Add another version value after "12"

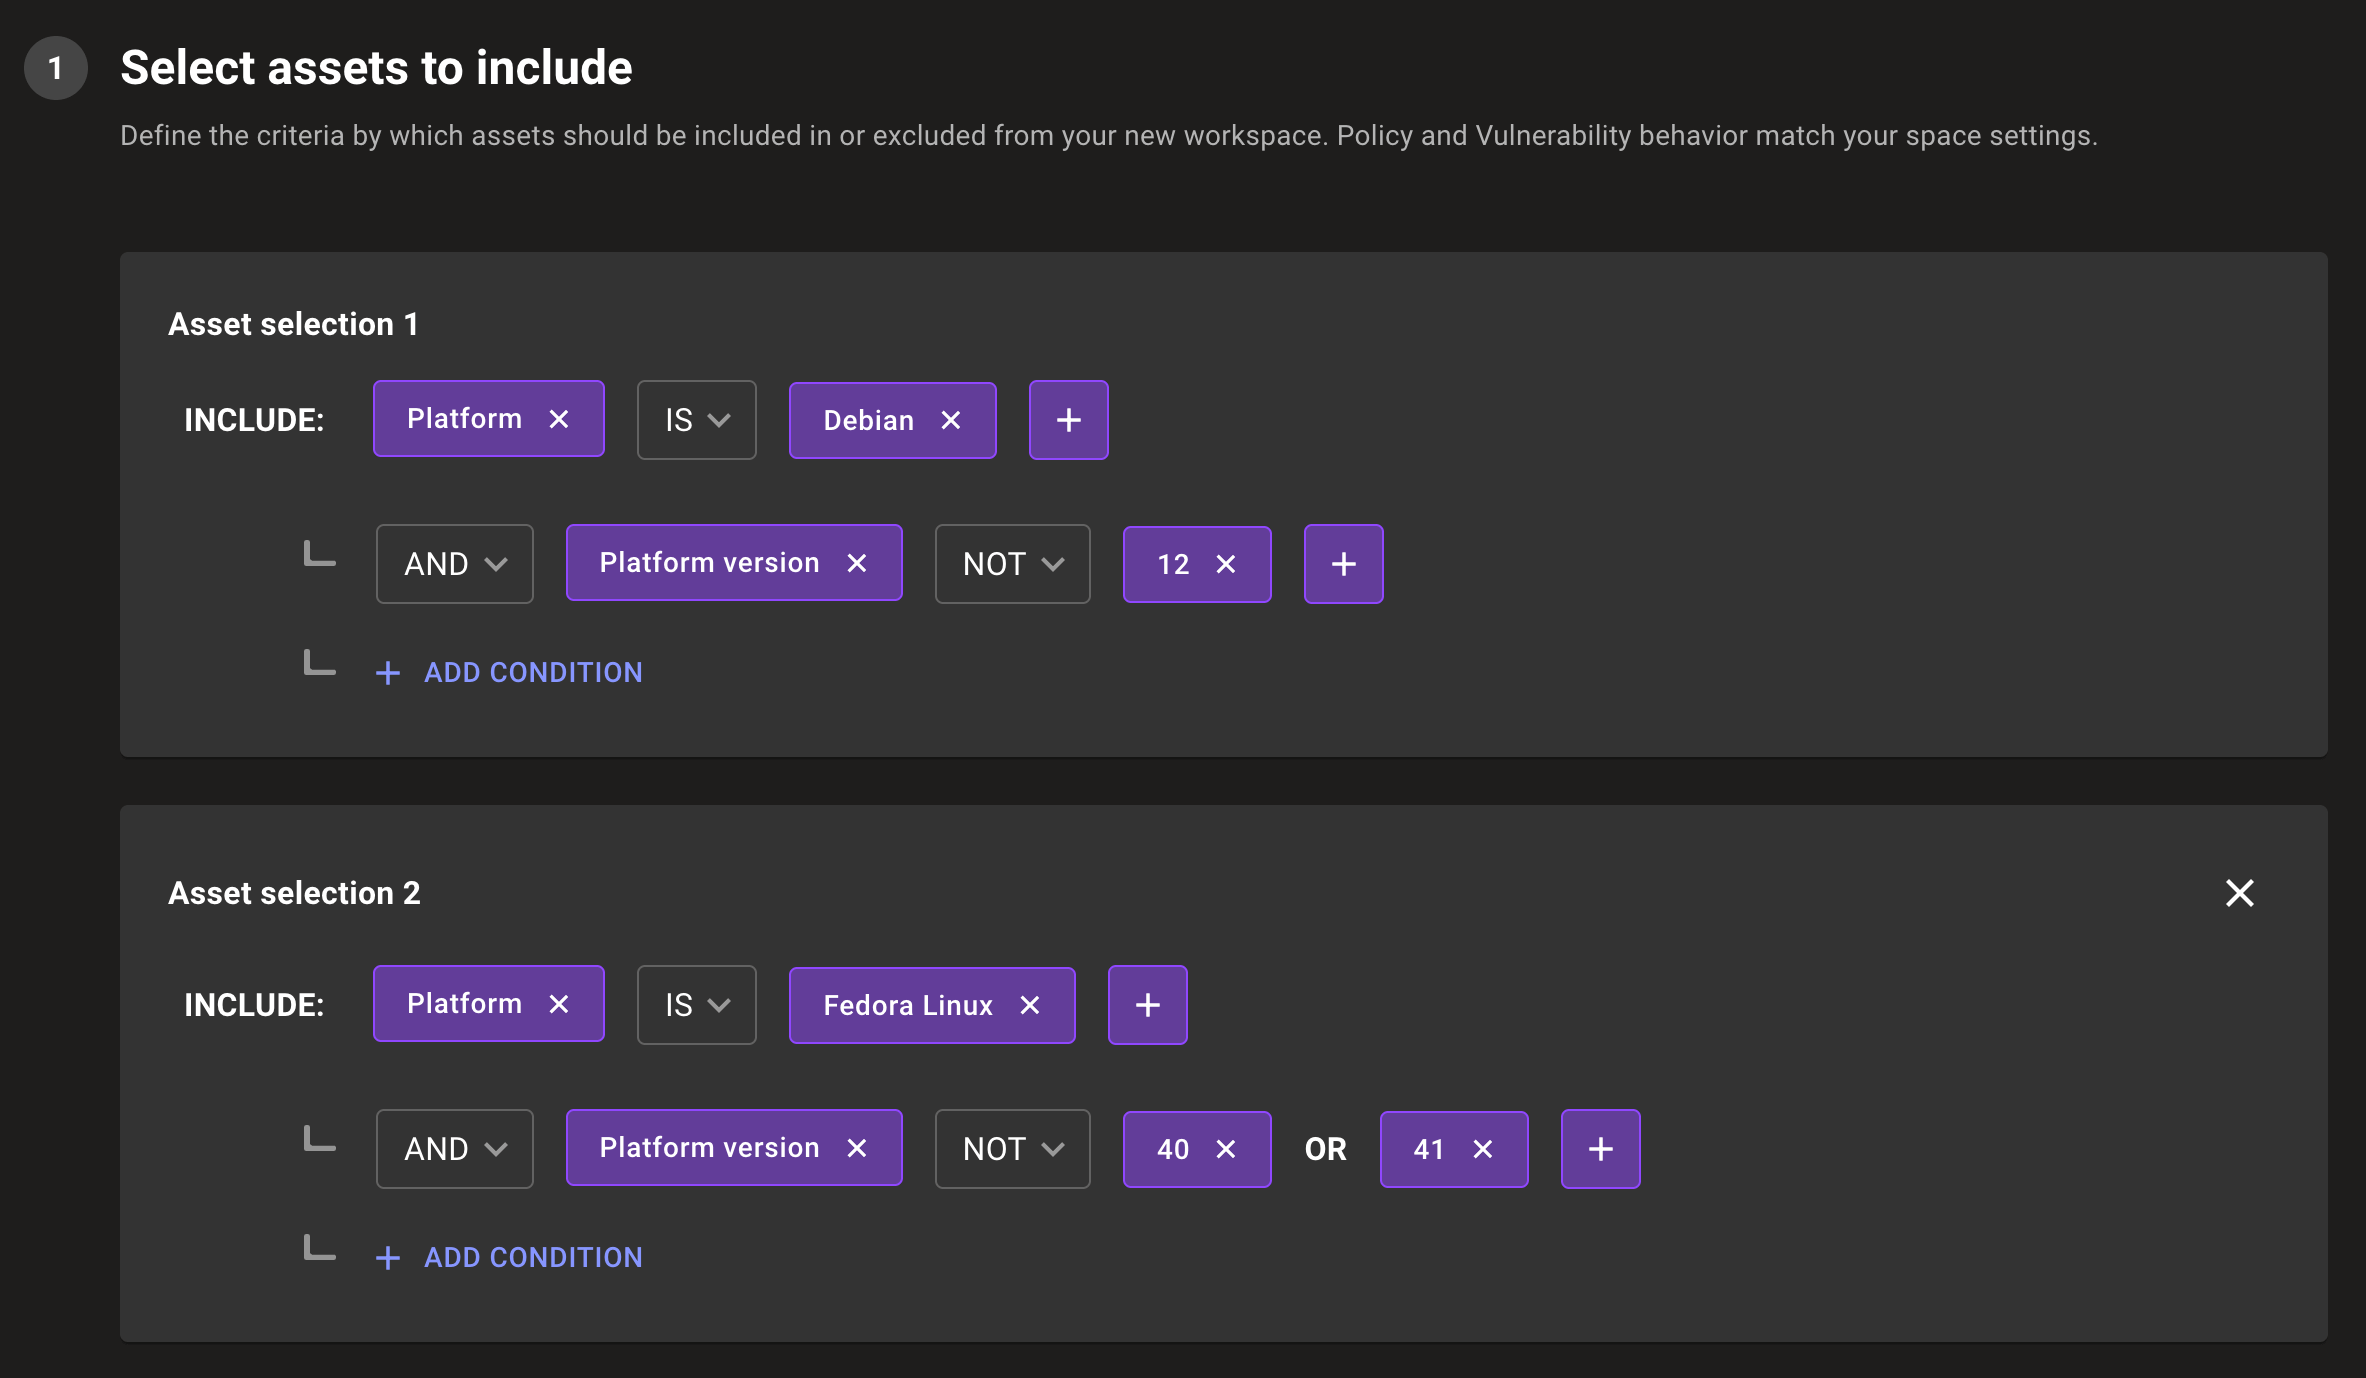point(1343,564)
